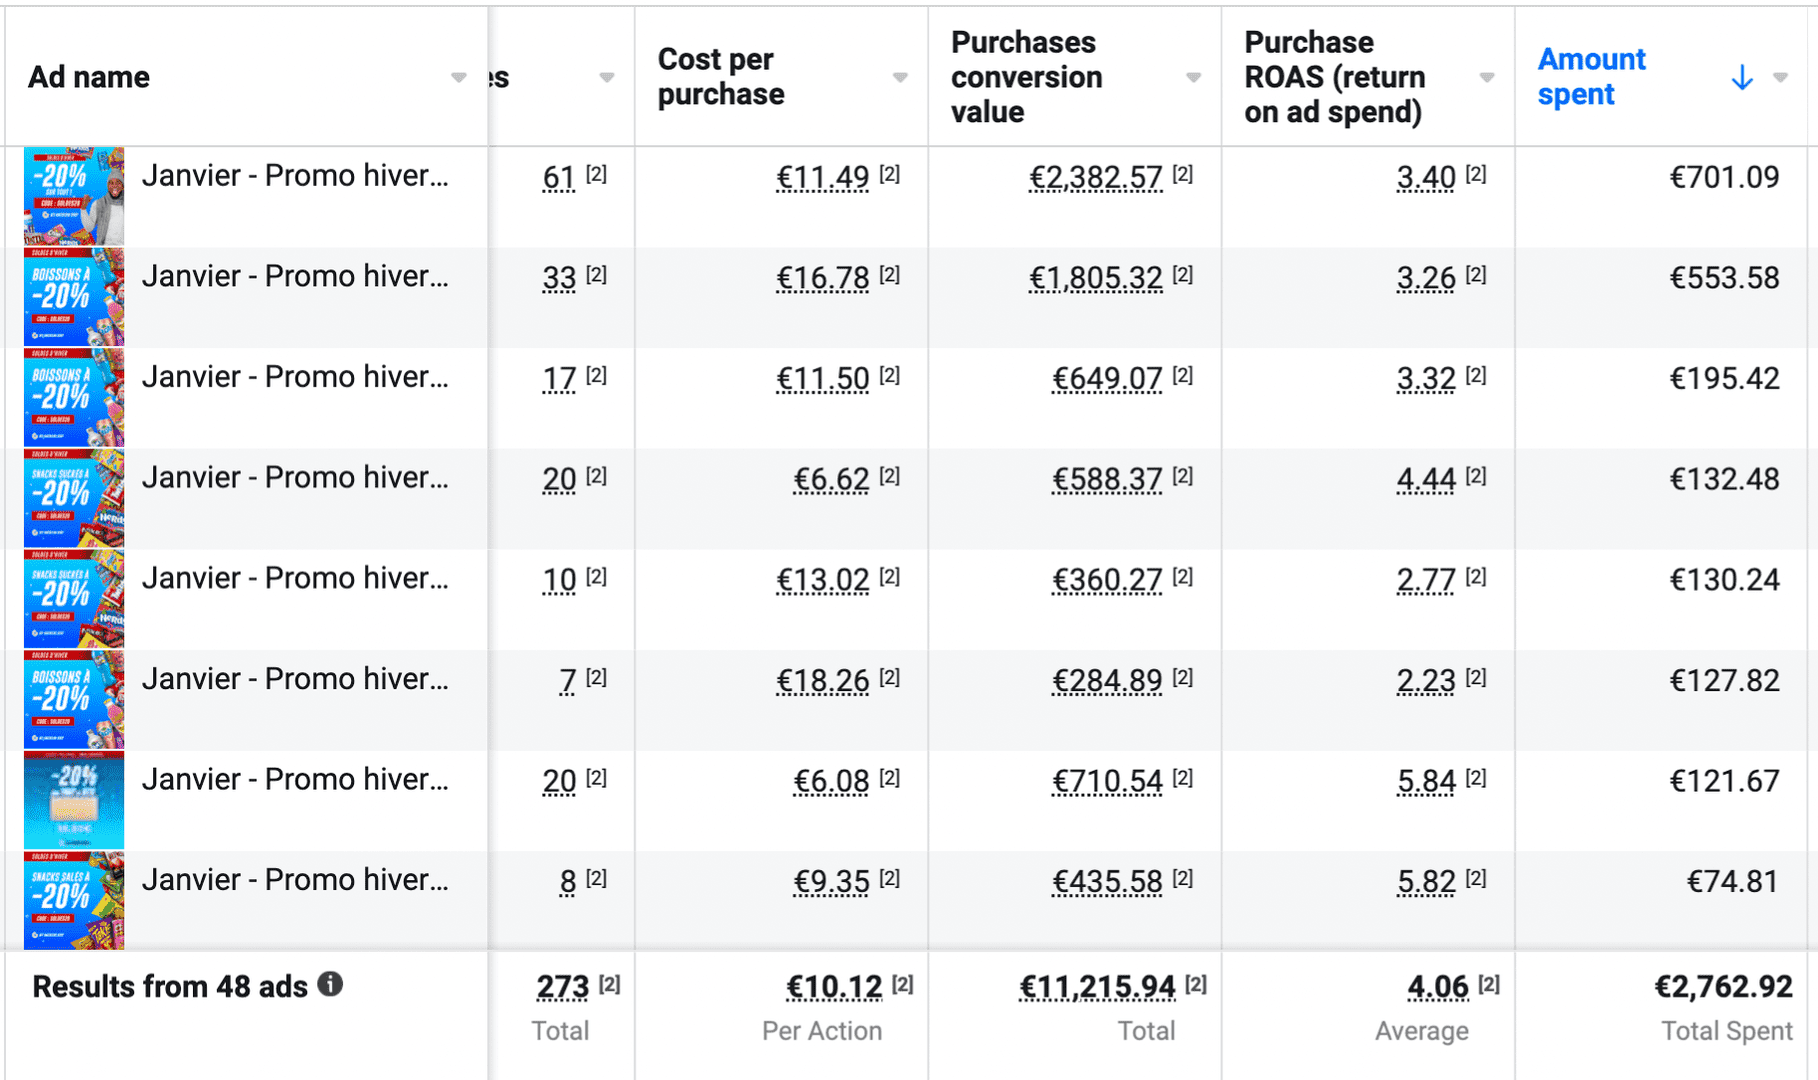Open thumbnail of the last ad, €74.81
This screenshot has width=1818, height=1080.
click(x=74, y=900)
